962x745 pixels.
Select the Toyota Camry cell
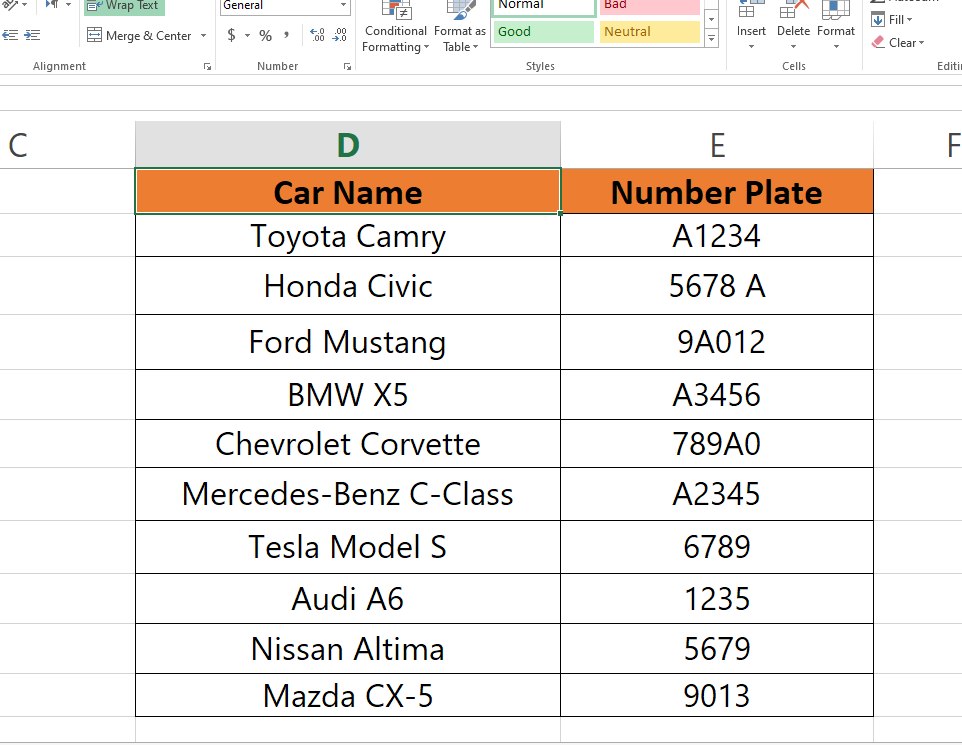click(348, 235)
